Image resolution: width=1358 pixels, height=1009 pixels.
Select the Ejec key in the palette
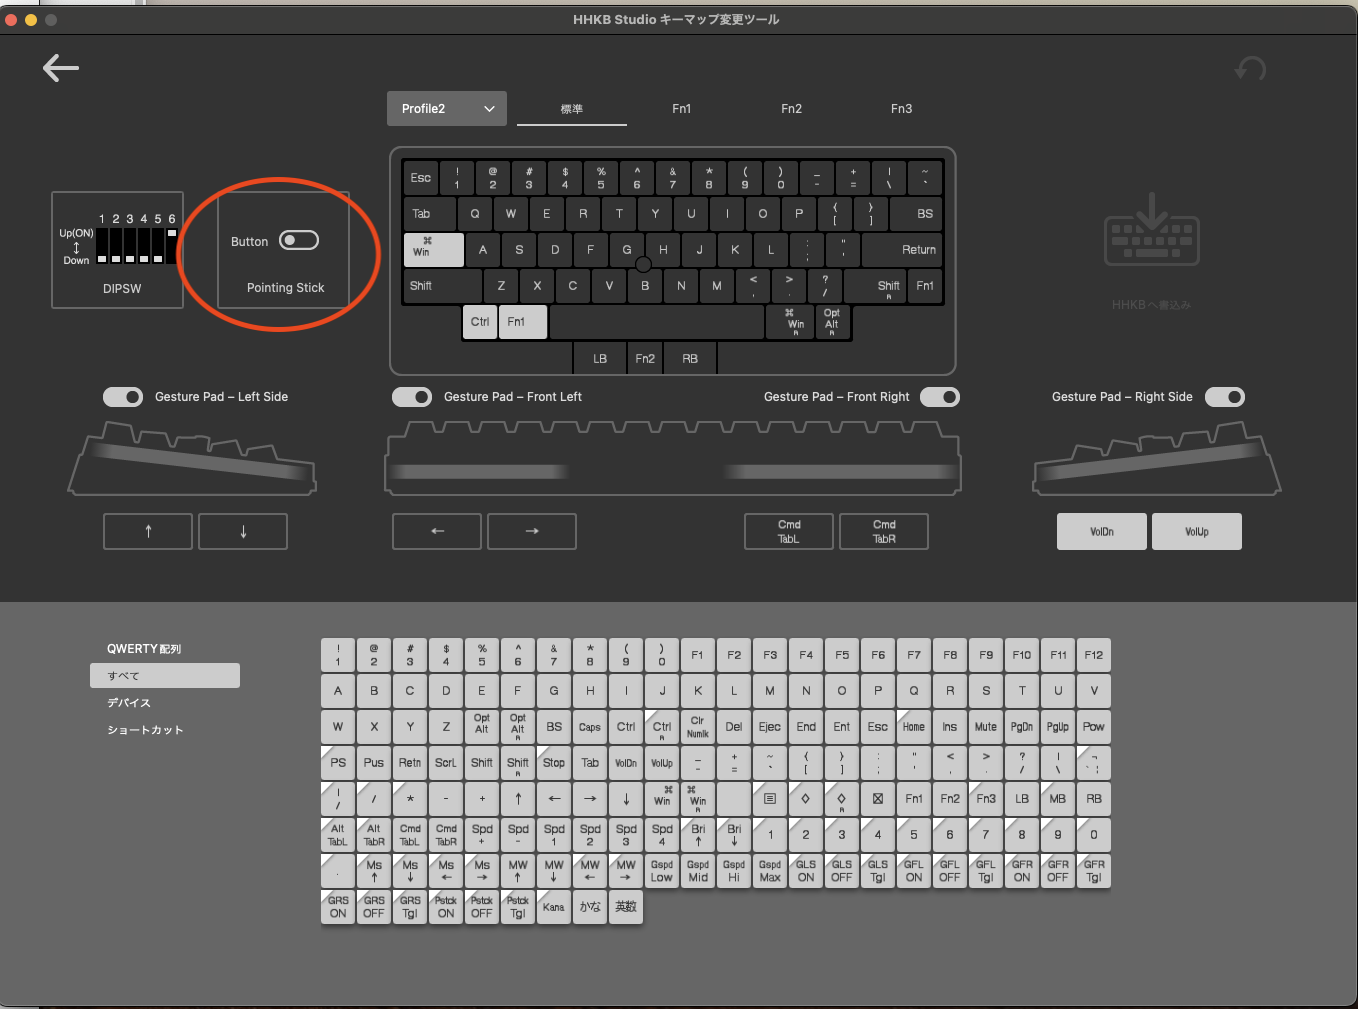click(770, 727)
